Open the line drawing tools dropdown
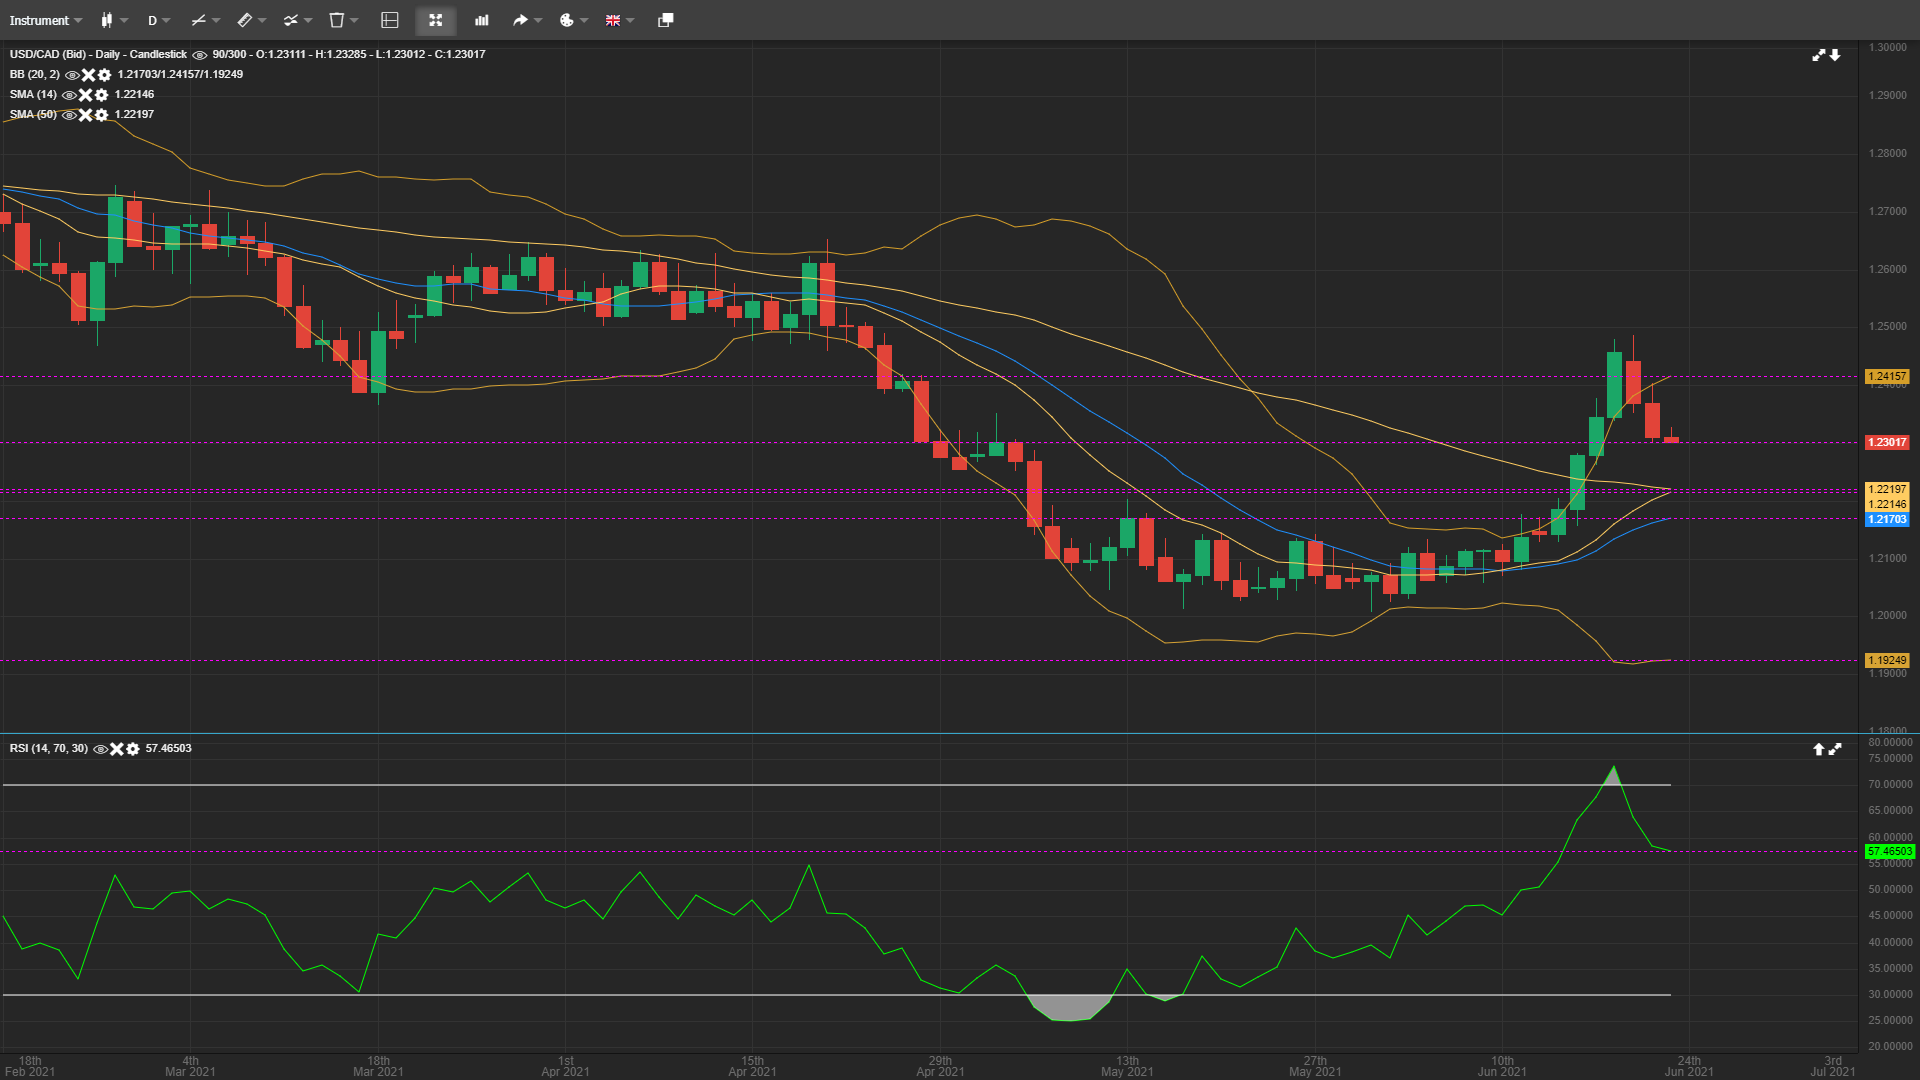 point(205,20)
